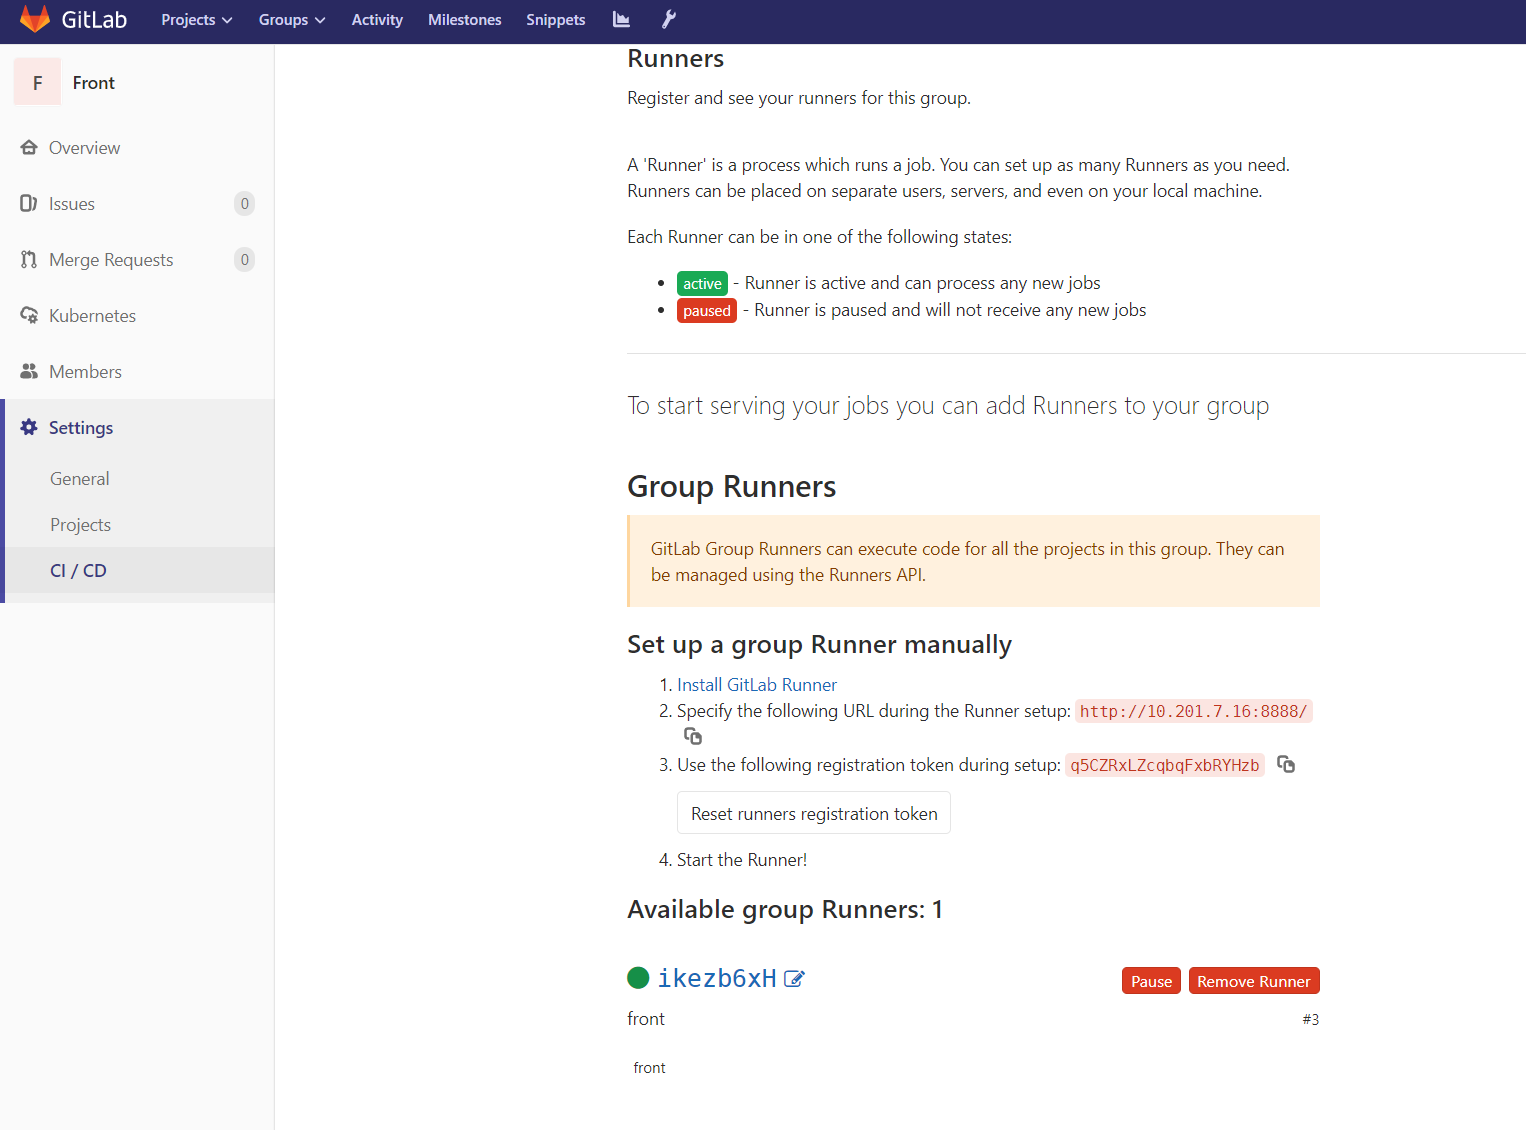The image size is (1526, 1130).
Task: Edit the ikezb6xH runner via the pencil icon
Action: [x=794, y=979]
